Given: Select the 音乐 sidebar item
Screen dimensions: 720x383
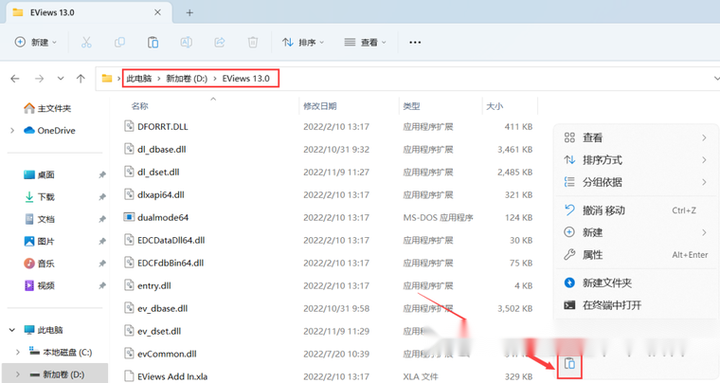Looking at the screenshot, I should pyautogui.click(x=46, y=263).
